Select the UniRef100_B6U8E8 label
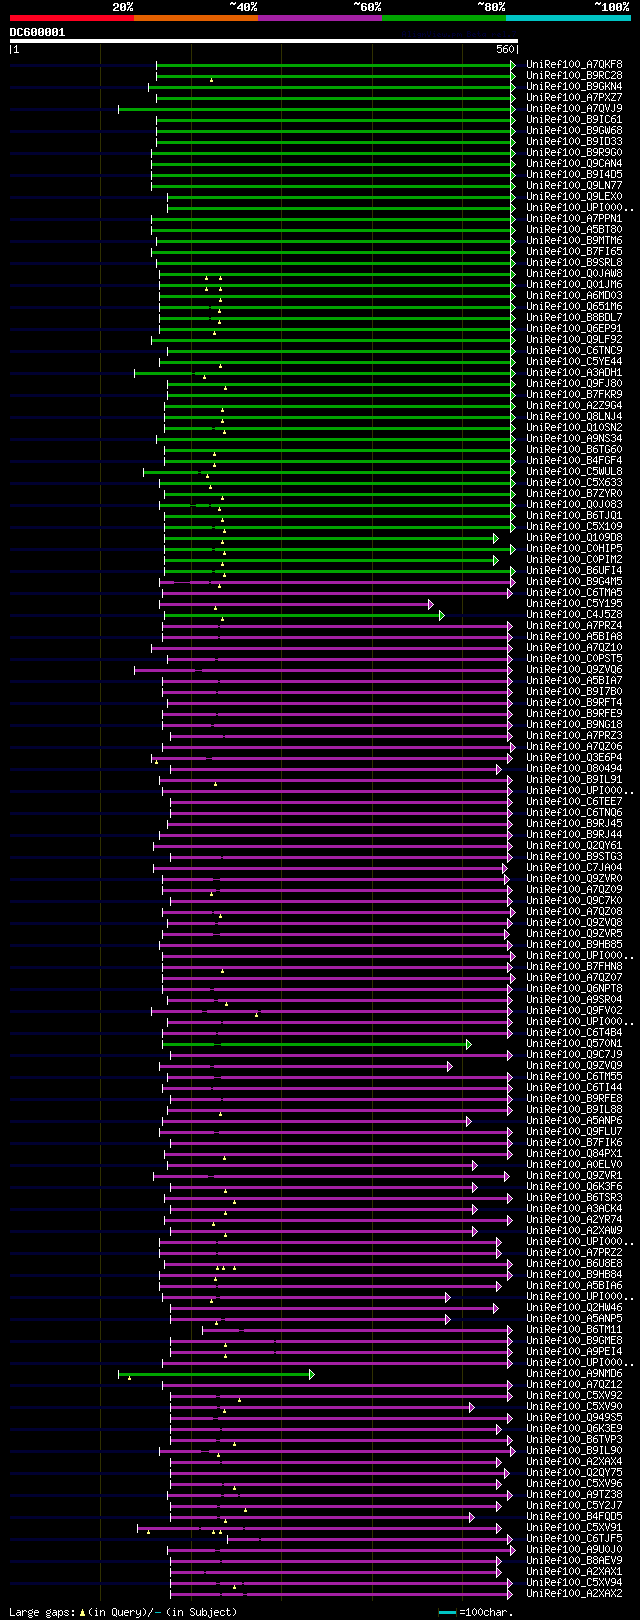The width and height of the screenshot is (640, 1620). pyautogui.click(x=574, y=1263)
